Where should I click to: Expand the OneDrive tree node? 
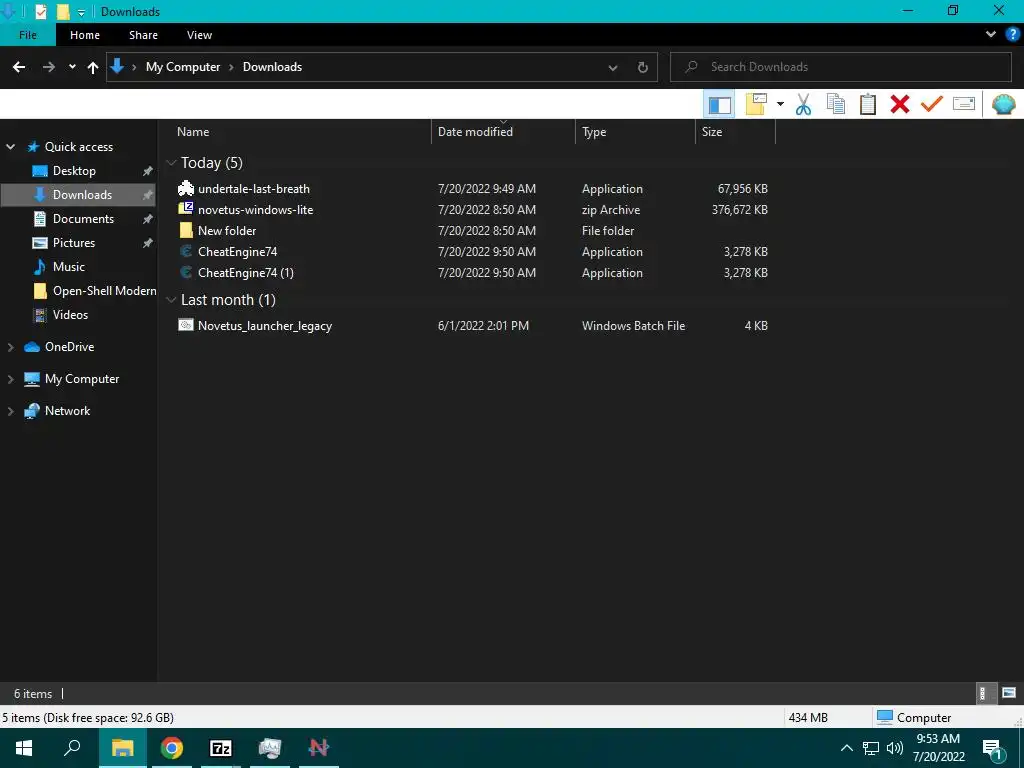10,347
